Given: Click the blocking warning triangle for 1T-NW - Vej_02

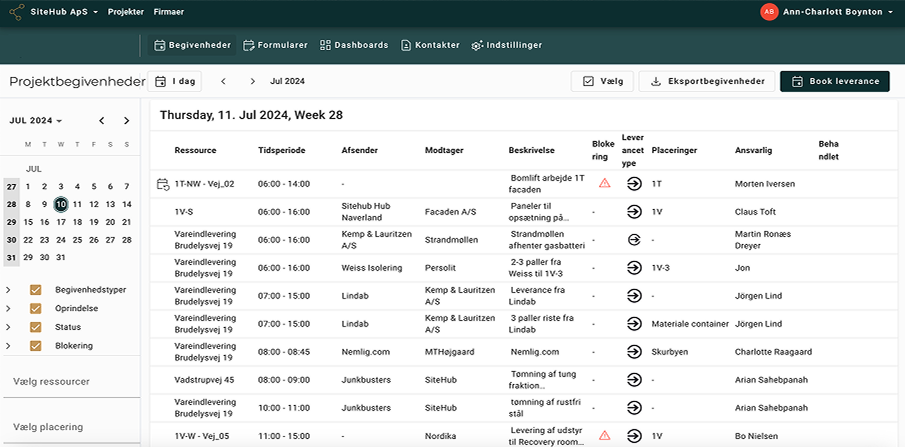Looking at the screenshot, I should tap(604, 183).
